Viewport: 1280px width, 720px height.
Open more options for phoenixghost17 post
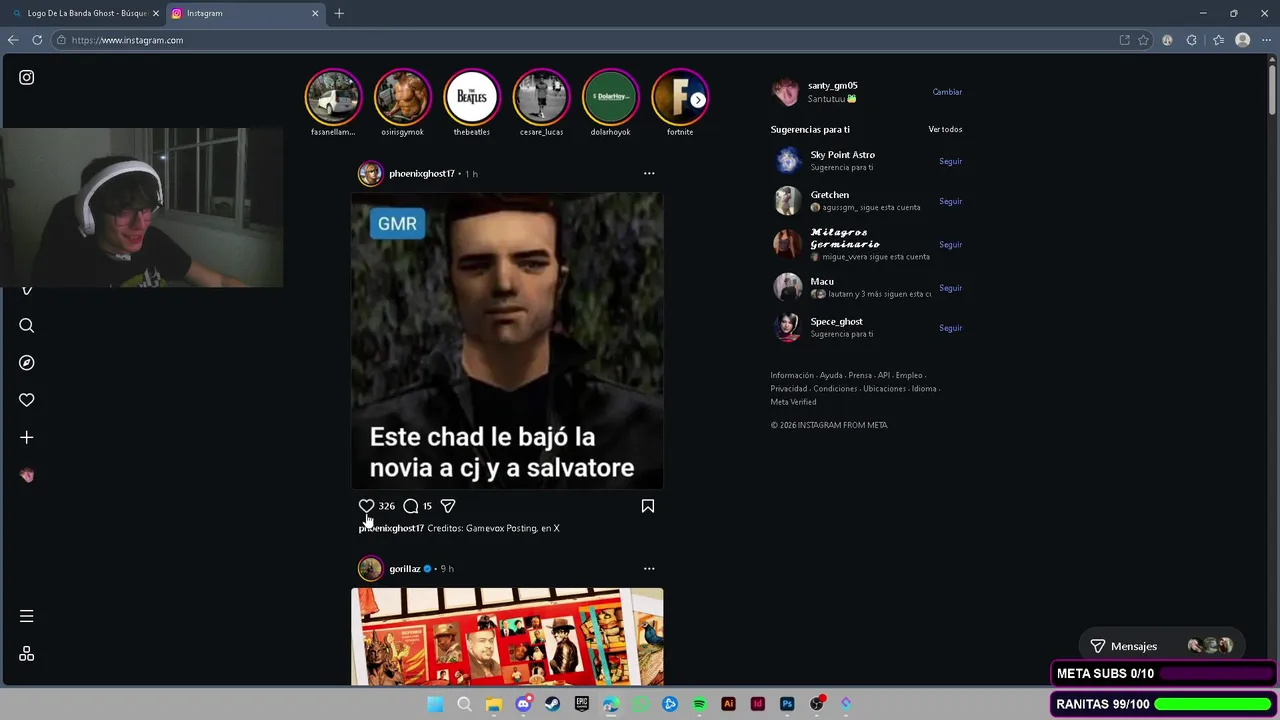tap(649, 173)
